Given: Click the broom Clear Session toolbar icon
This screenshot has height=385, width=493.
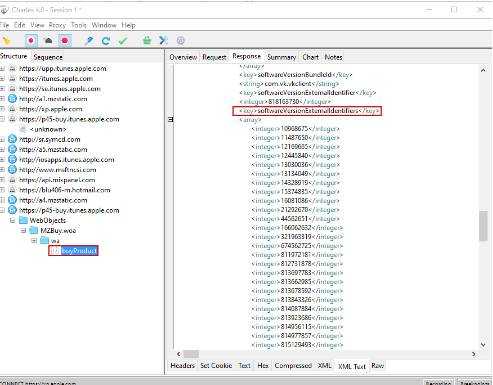Looking at the screenshot, I should point(7,41).
